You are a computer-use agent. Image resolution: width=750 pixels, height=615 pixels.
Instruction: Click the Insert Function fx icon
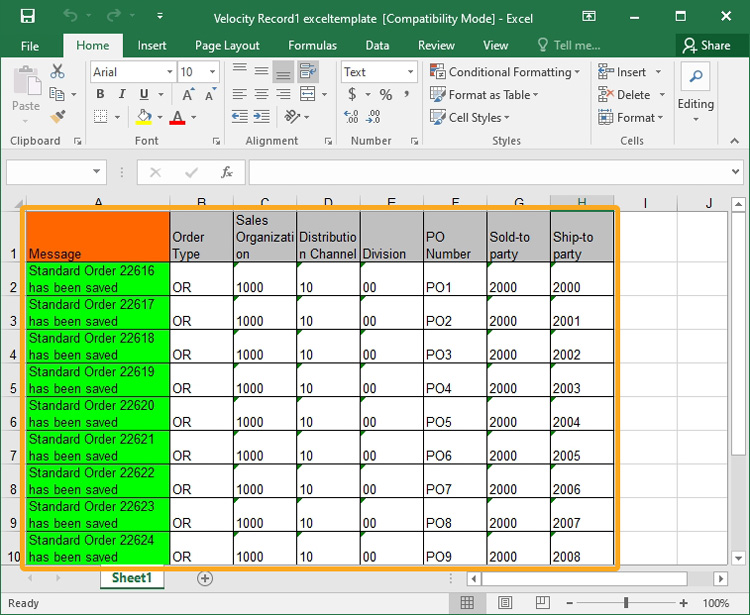point(226,172)
